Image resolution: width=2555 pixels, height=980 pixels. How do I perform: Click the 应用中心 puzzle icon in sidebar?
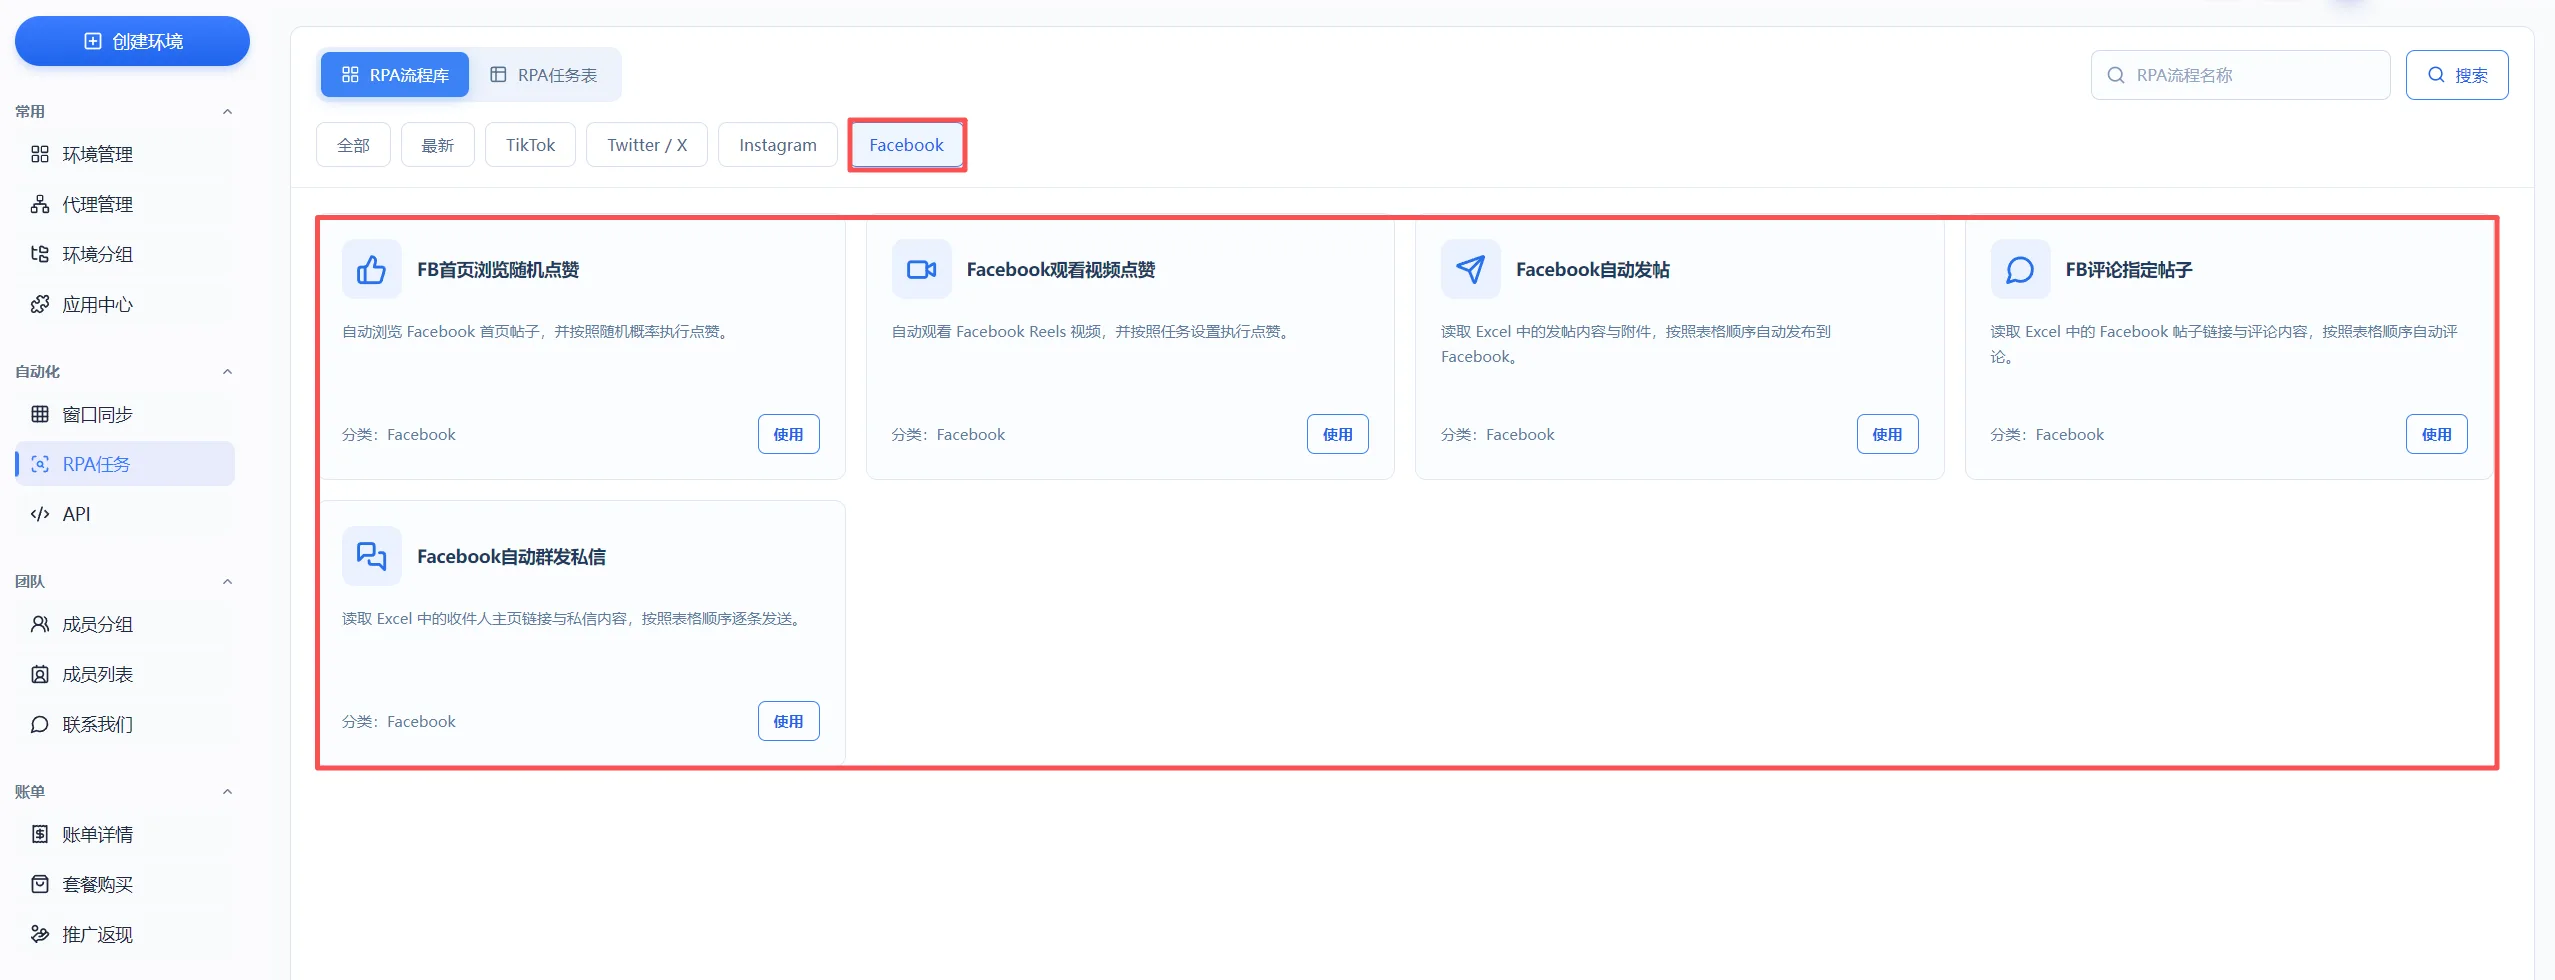click(x=40, y=304)
